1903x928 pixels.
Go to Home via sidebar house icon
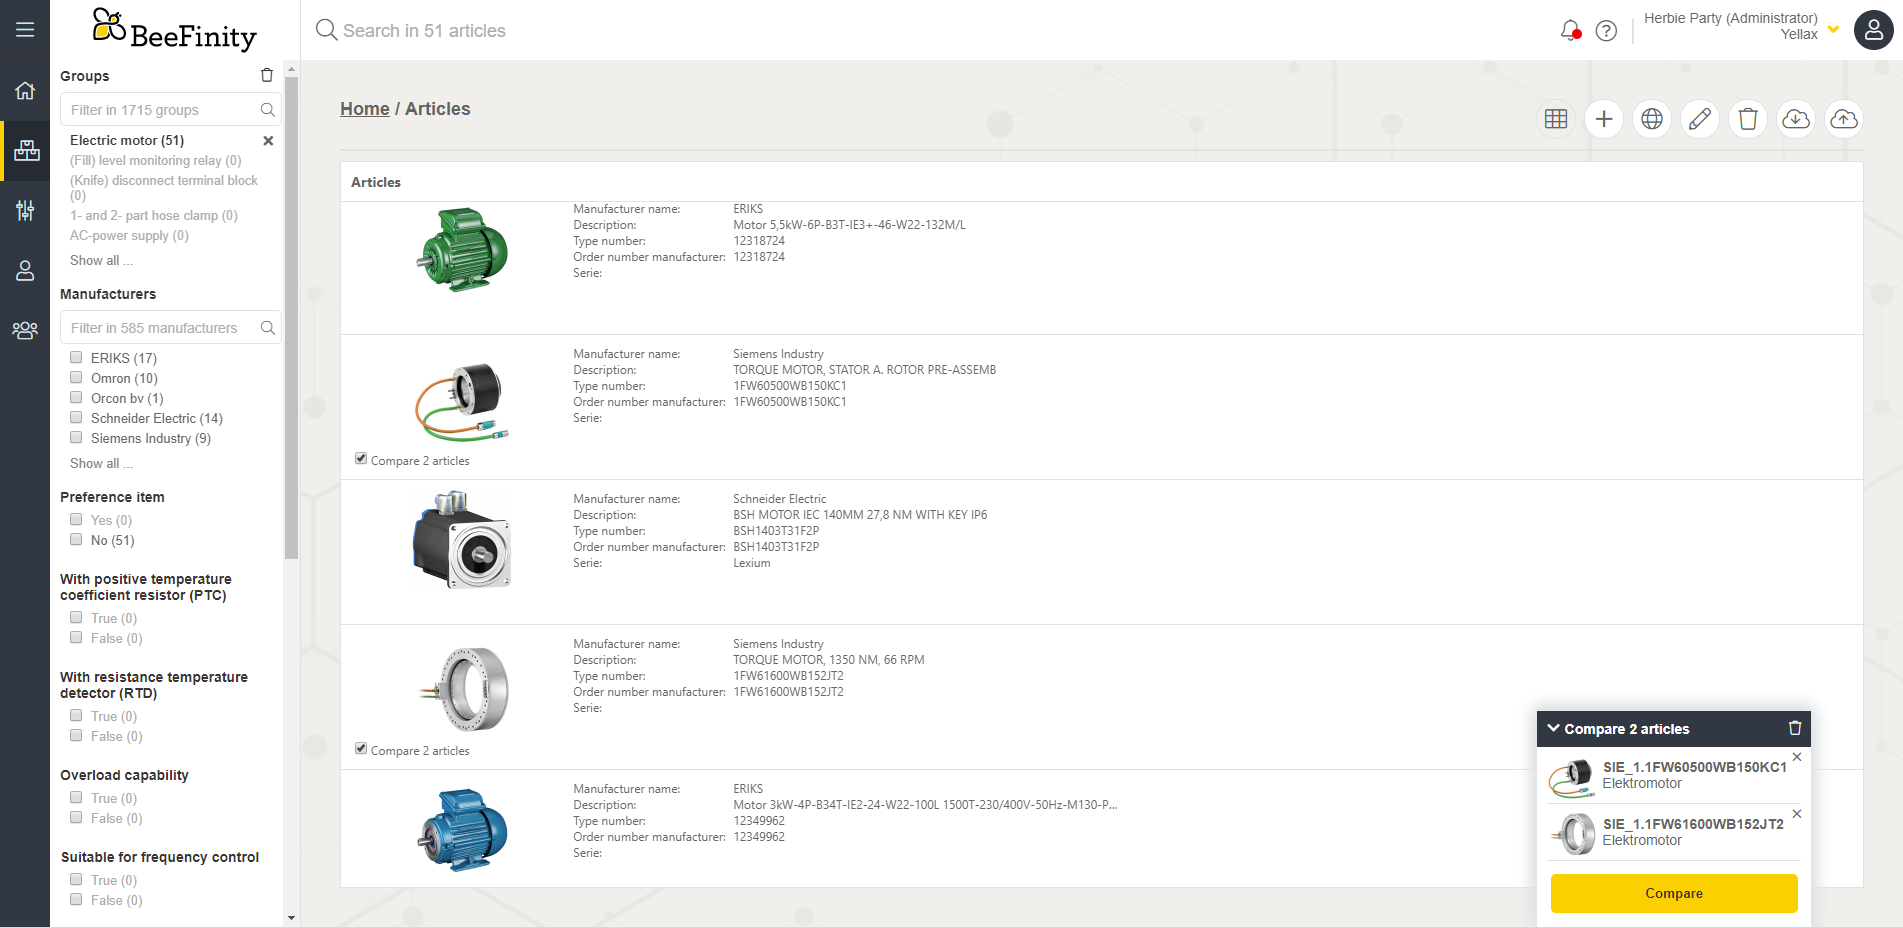click(x=25, y=91)
